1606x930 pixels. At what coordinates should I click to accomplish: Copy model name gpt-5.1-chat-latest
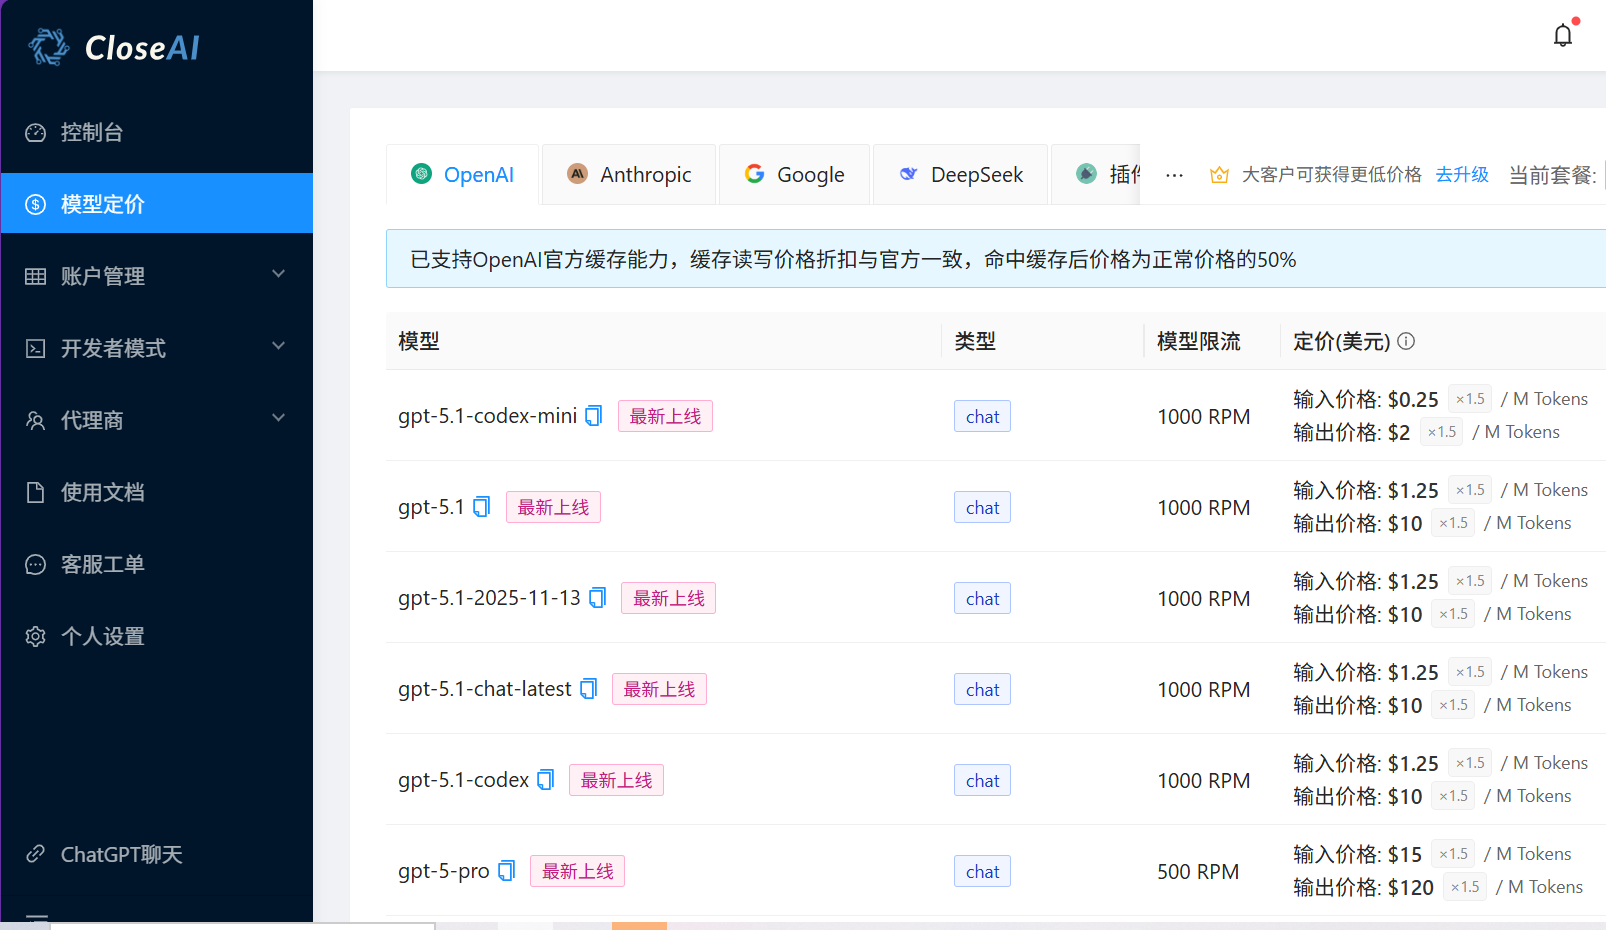[588, 689]
